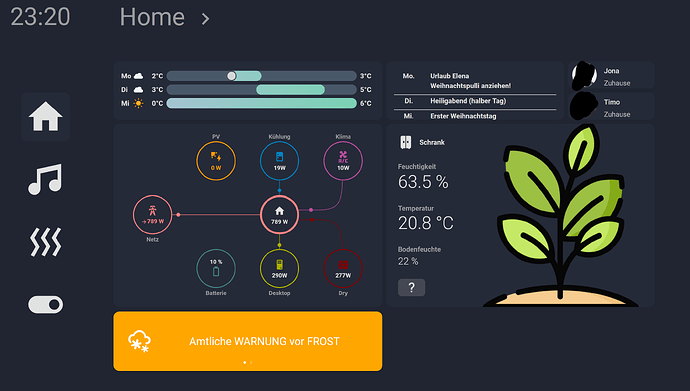Click the 20.8 °C temperature value
Viewport: 690px width, 391px height.
coord(426,223)
